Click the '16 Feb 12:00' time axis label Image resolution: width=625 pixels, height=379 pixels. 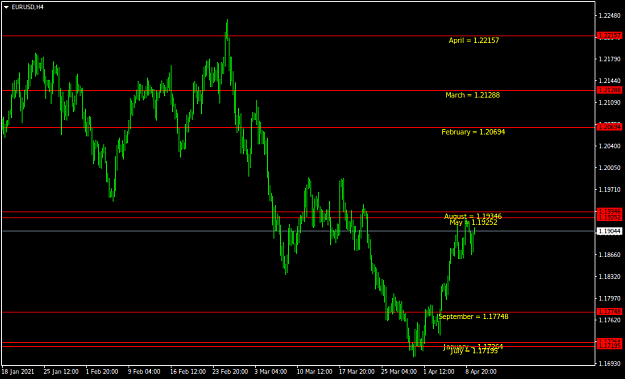[x=188, y=372]
